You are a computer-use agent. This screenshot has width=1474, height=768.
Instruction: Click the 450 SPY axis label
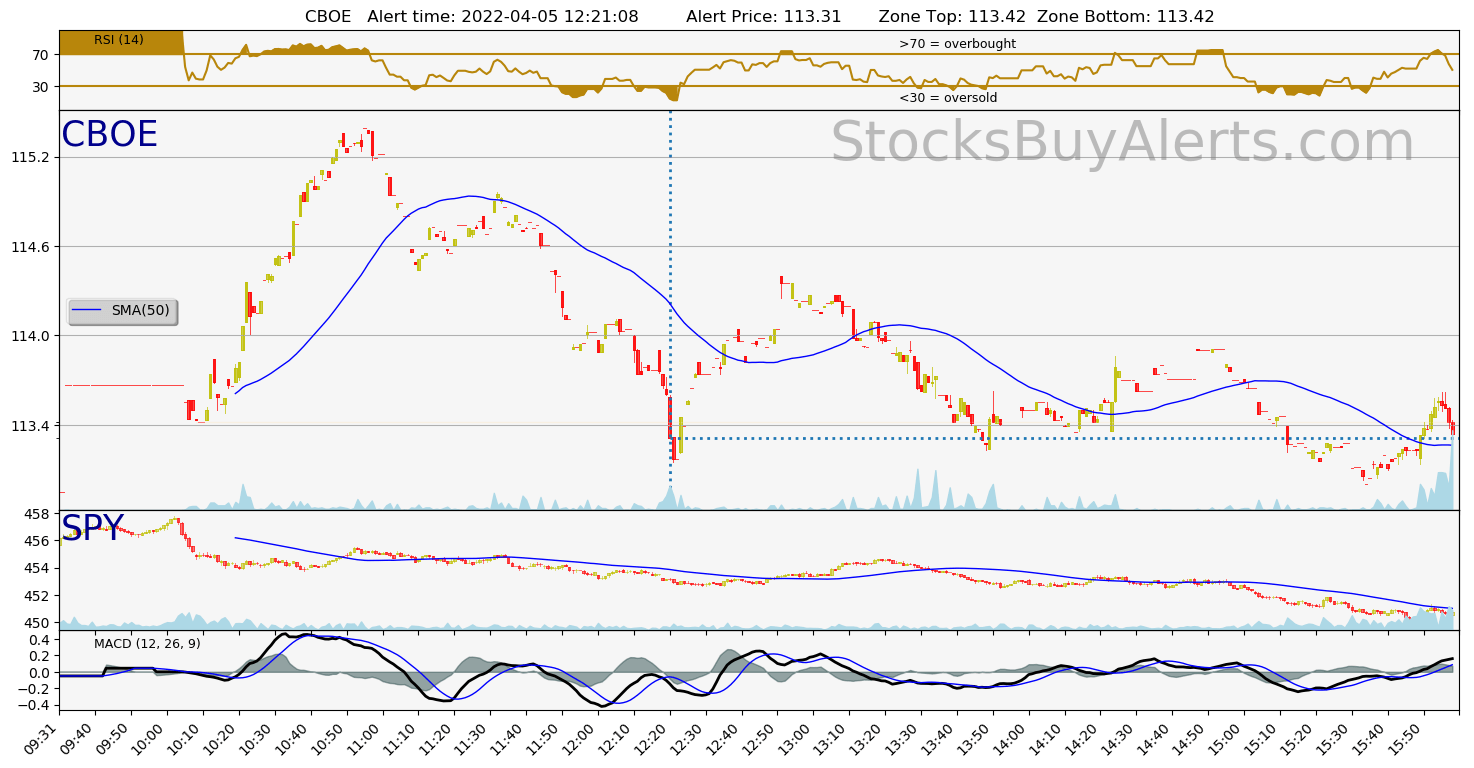pyautogui.click(x=38, y=623)
